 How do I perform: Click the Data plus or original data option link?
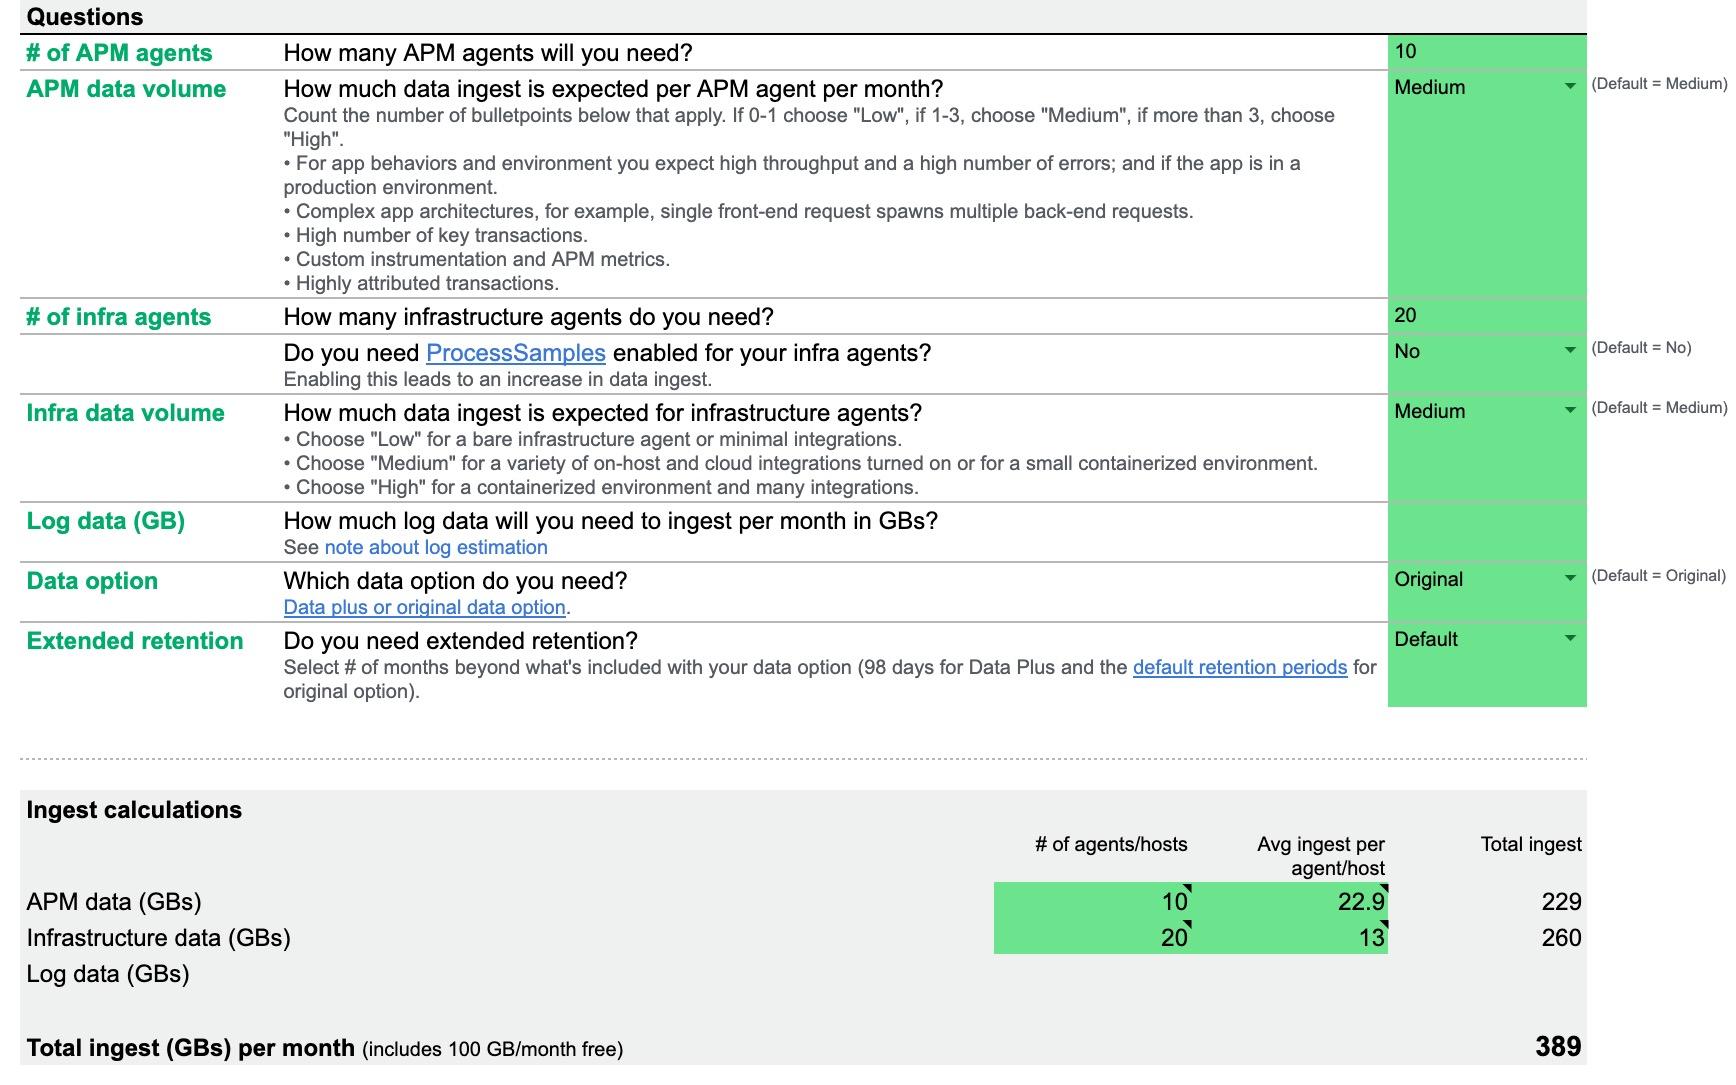pyautogui.click(x=423, y=607)
